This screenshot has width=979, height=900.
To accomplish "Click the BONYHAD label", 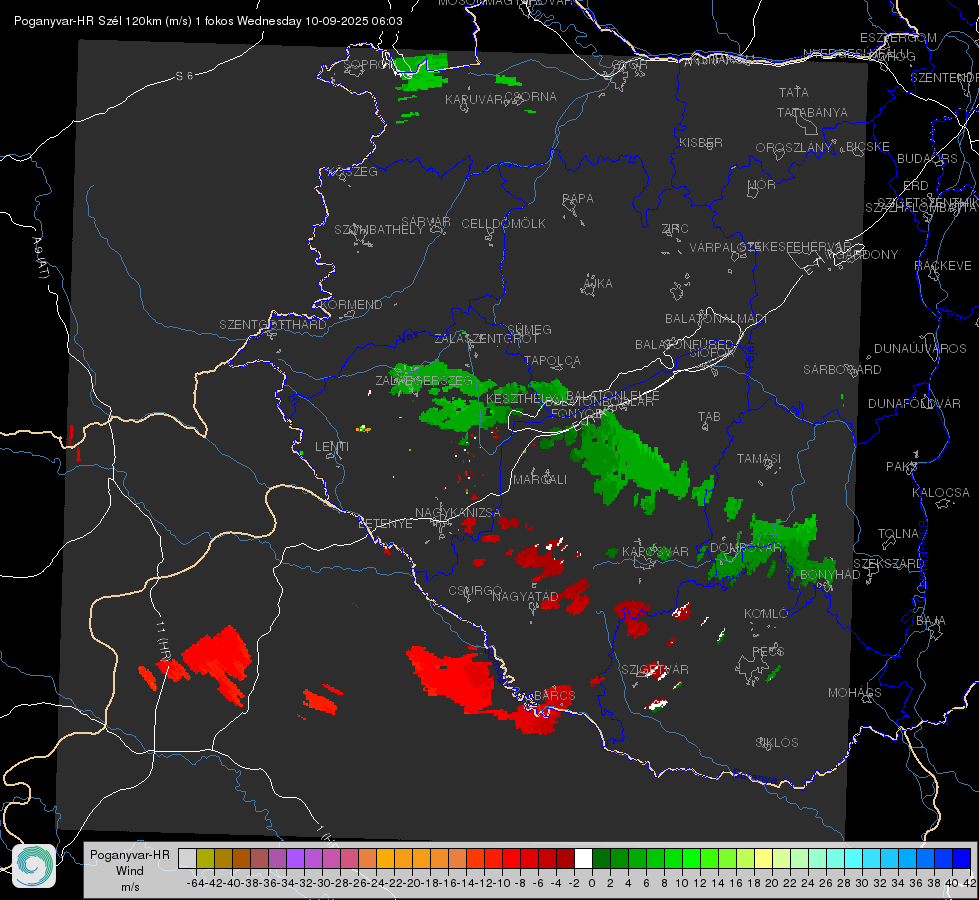I will pos(830,575).
